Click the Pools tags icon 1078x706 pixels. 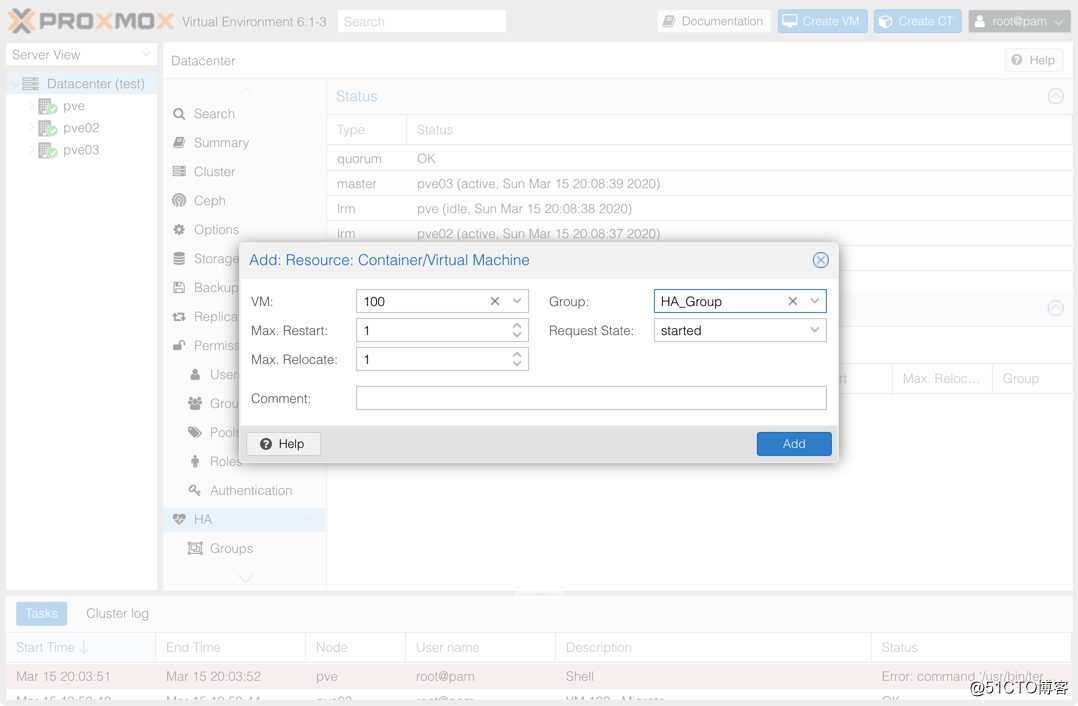click(195, 432)
